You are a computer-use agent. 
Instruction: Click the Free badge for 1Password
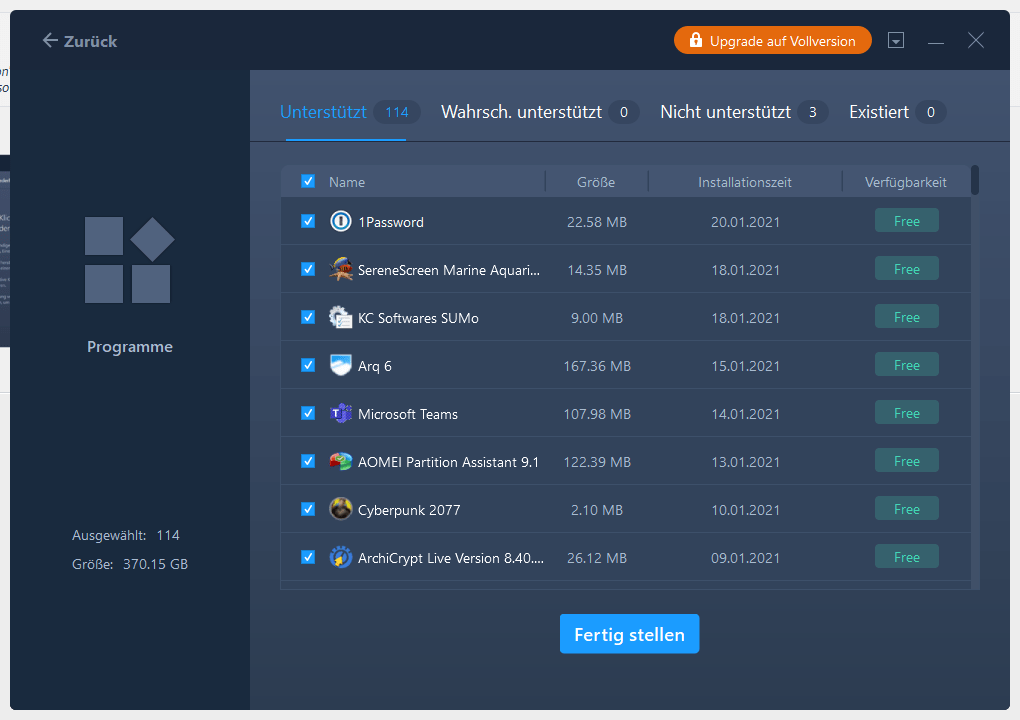(906, 221)
